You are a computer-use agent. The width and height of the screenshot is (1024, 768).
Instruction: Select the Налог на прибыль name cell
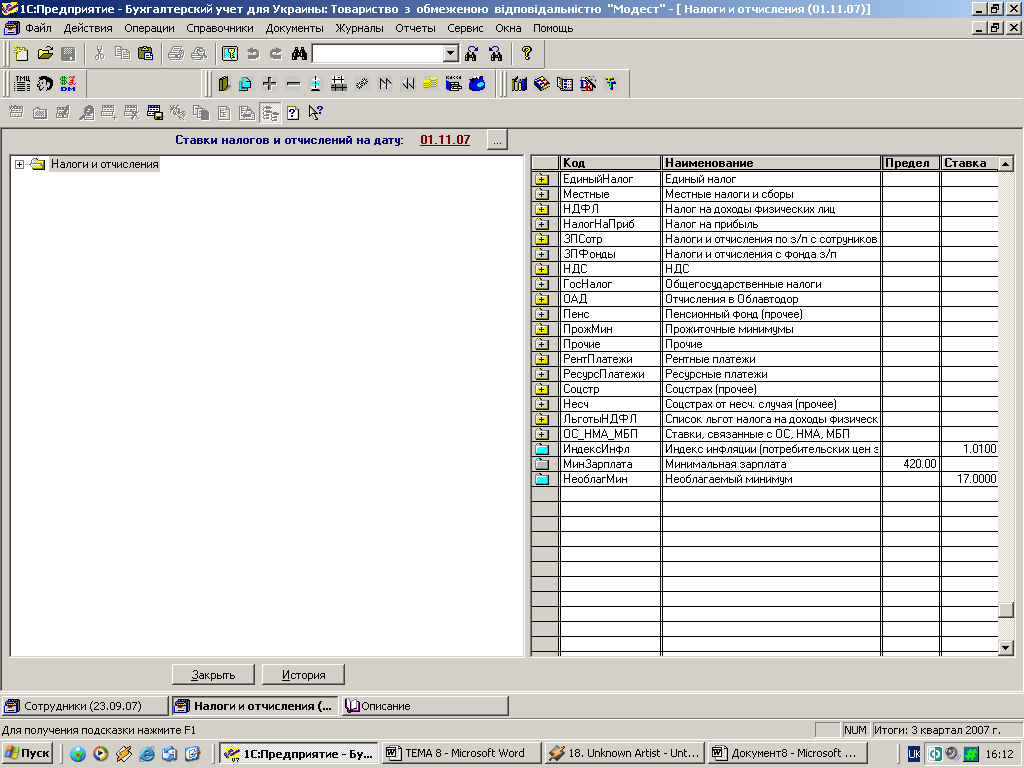tap(771, 224)
